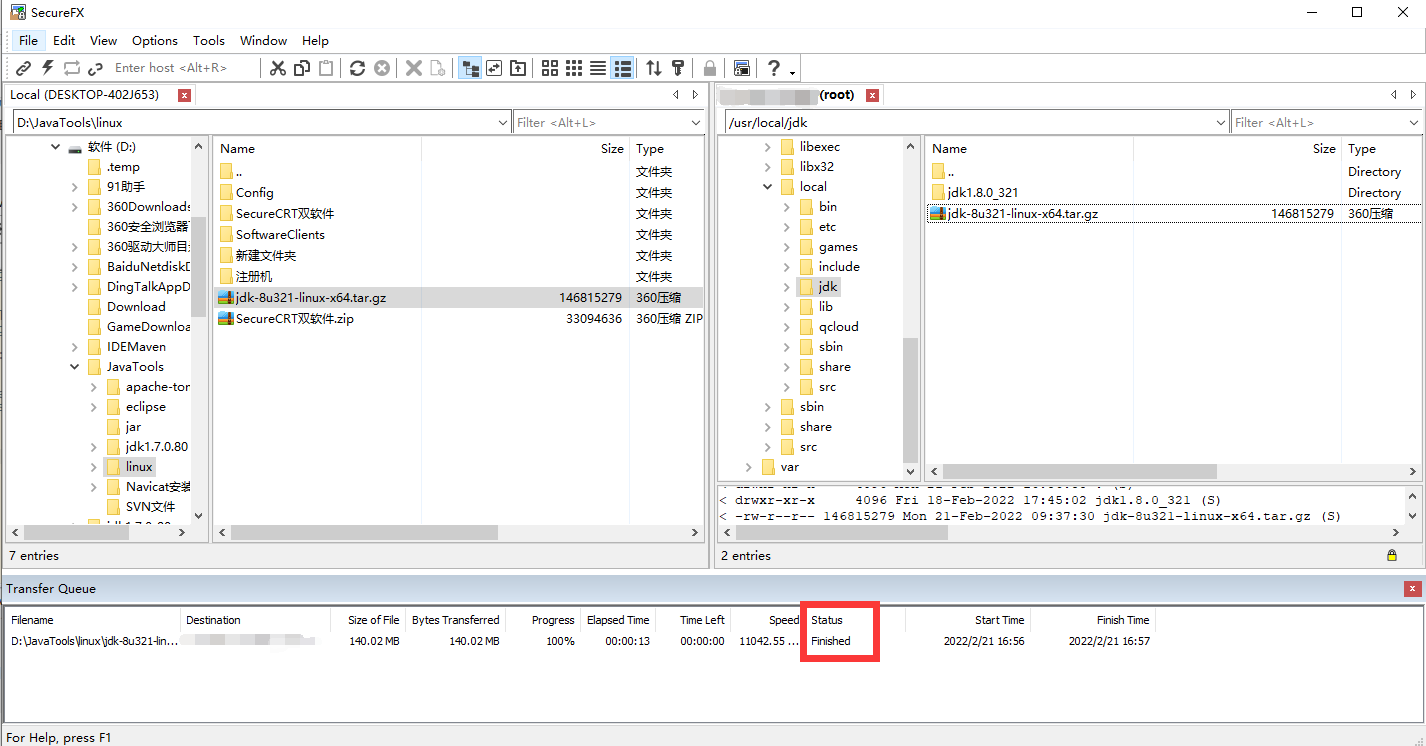Open remote path /usr/local/jdk dropdown
The image size is (1426, 746).
(1220, 123)
